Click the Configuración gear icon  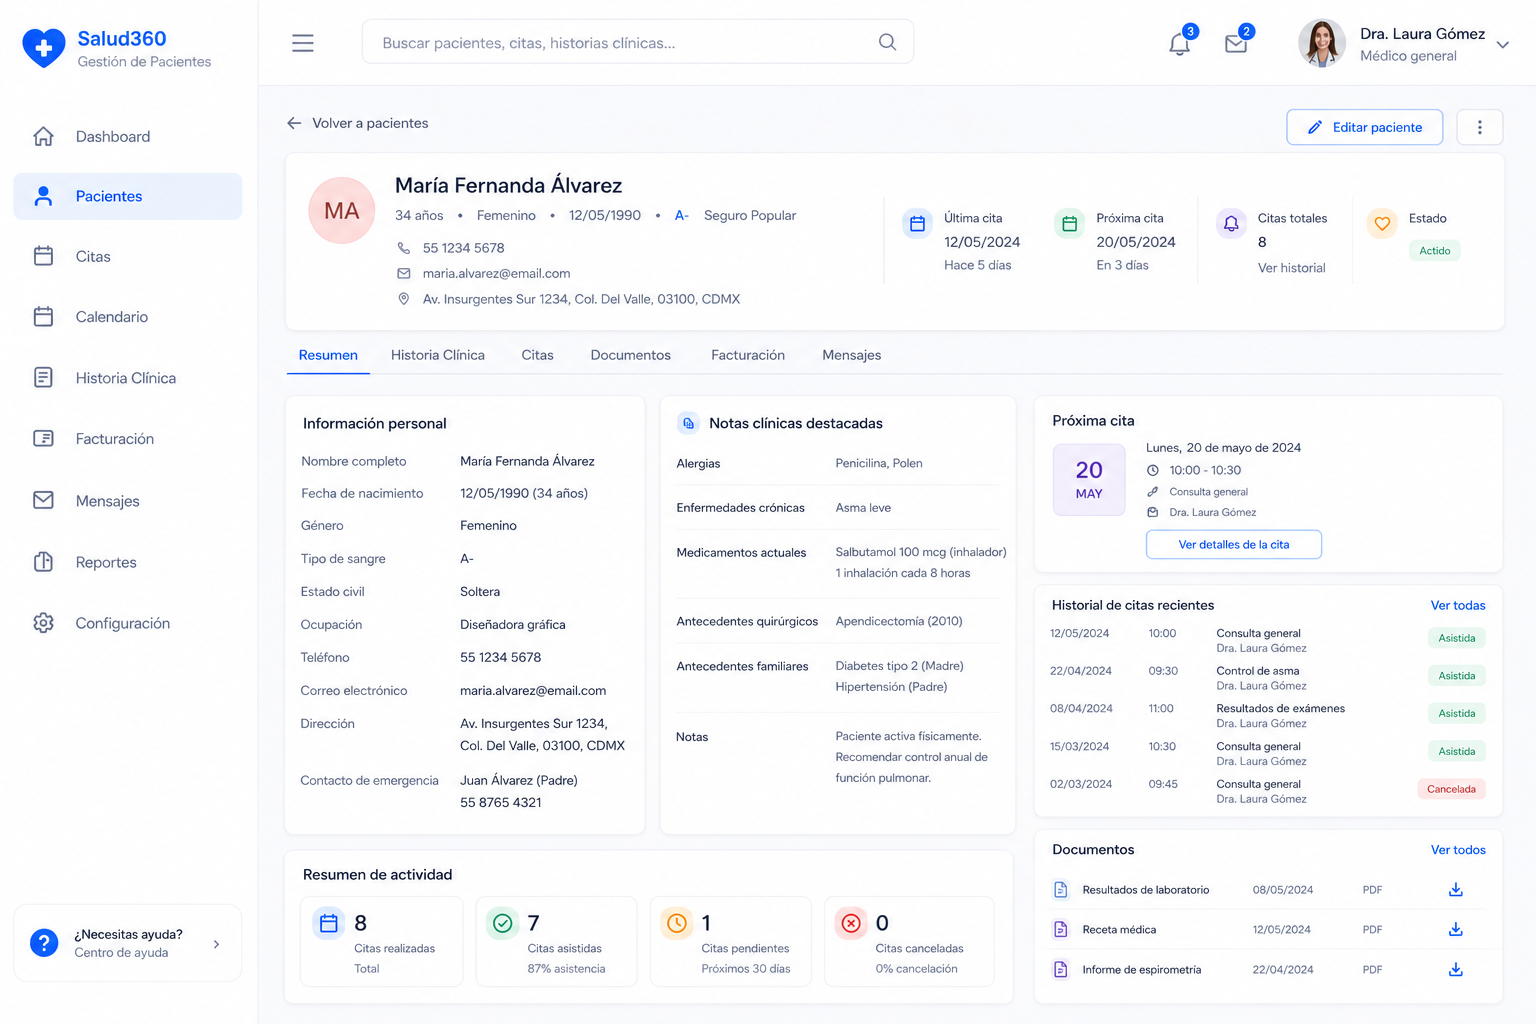point(43,623)
